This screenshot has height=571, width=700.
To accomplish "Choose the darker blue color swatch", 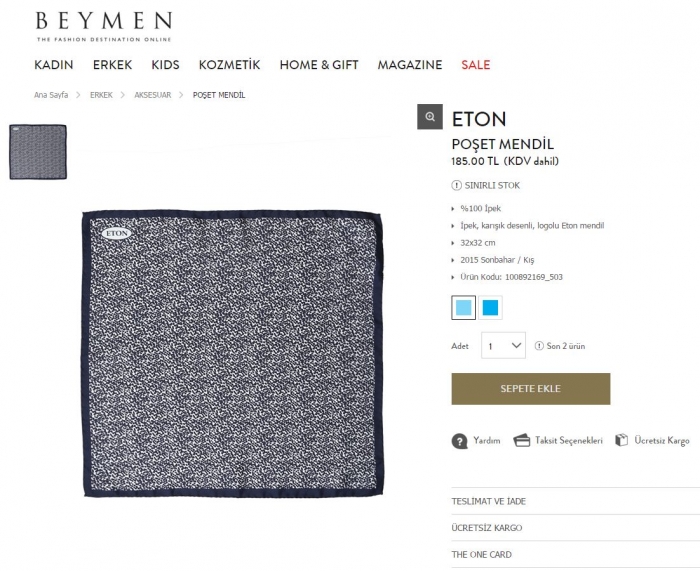I will (490, 308).
